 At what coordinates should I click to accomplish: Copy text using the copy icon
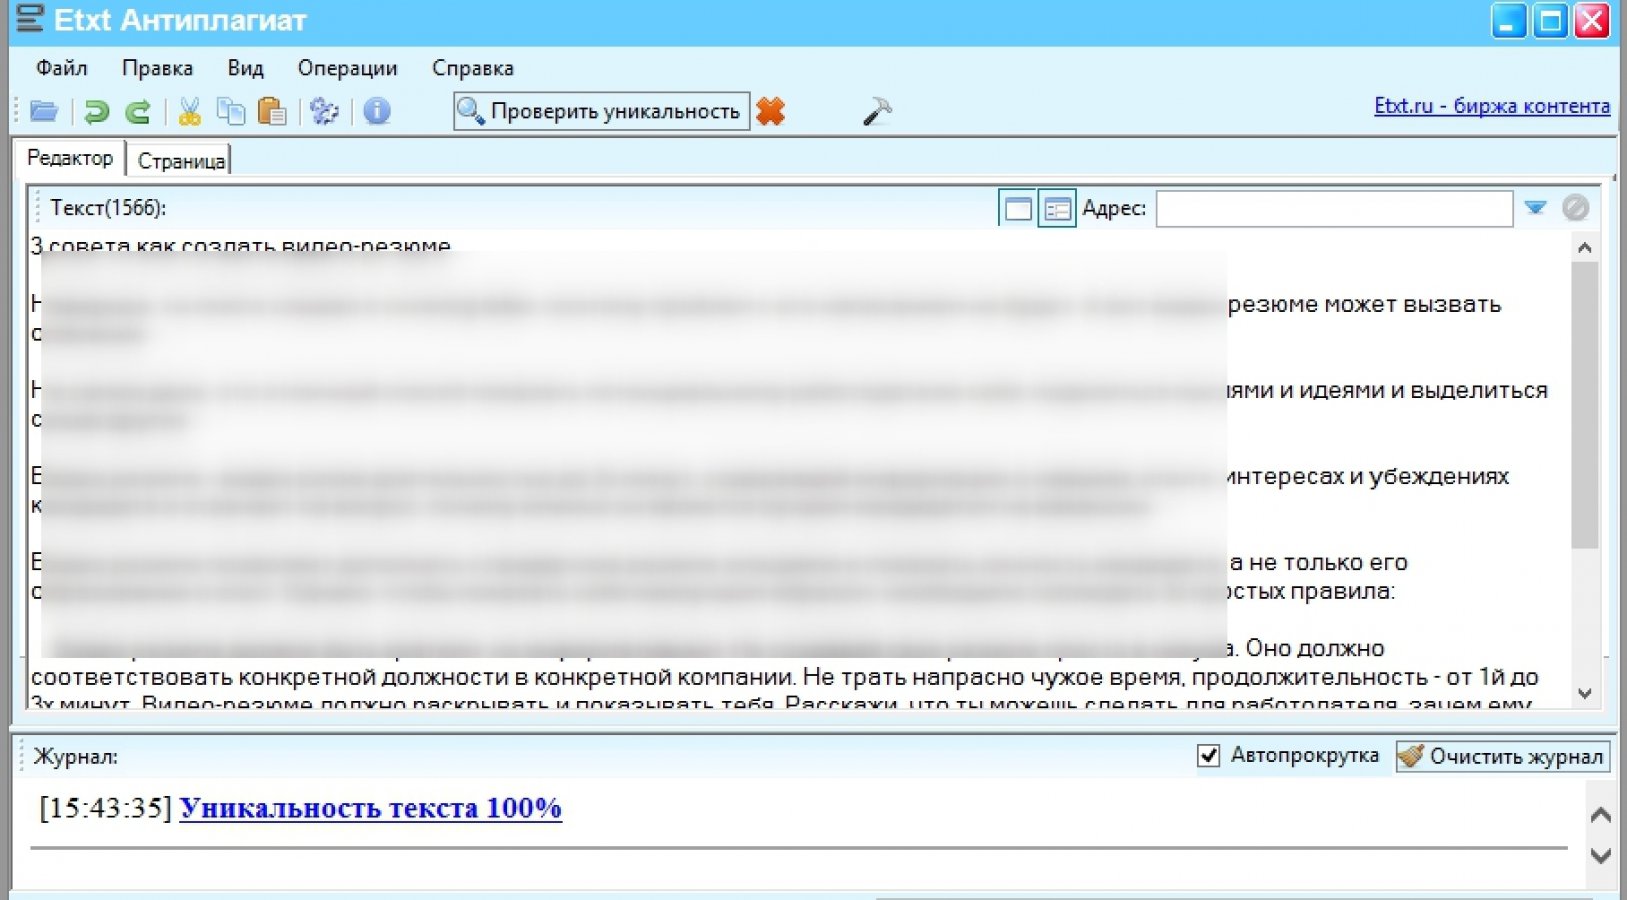click(x=231, y=111)
